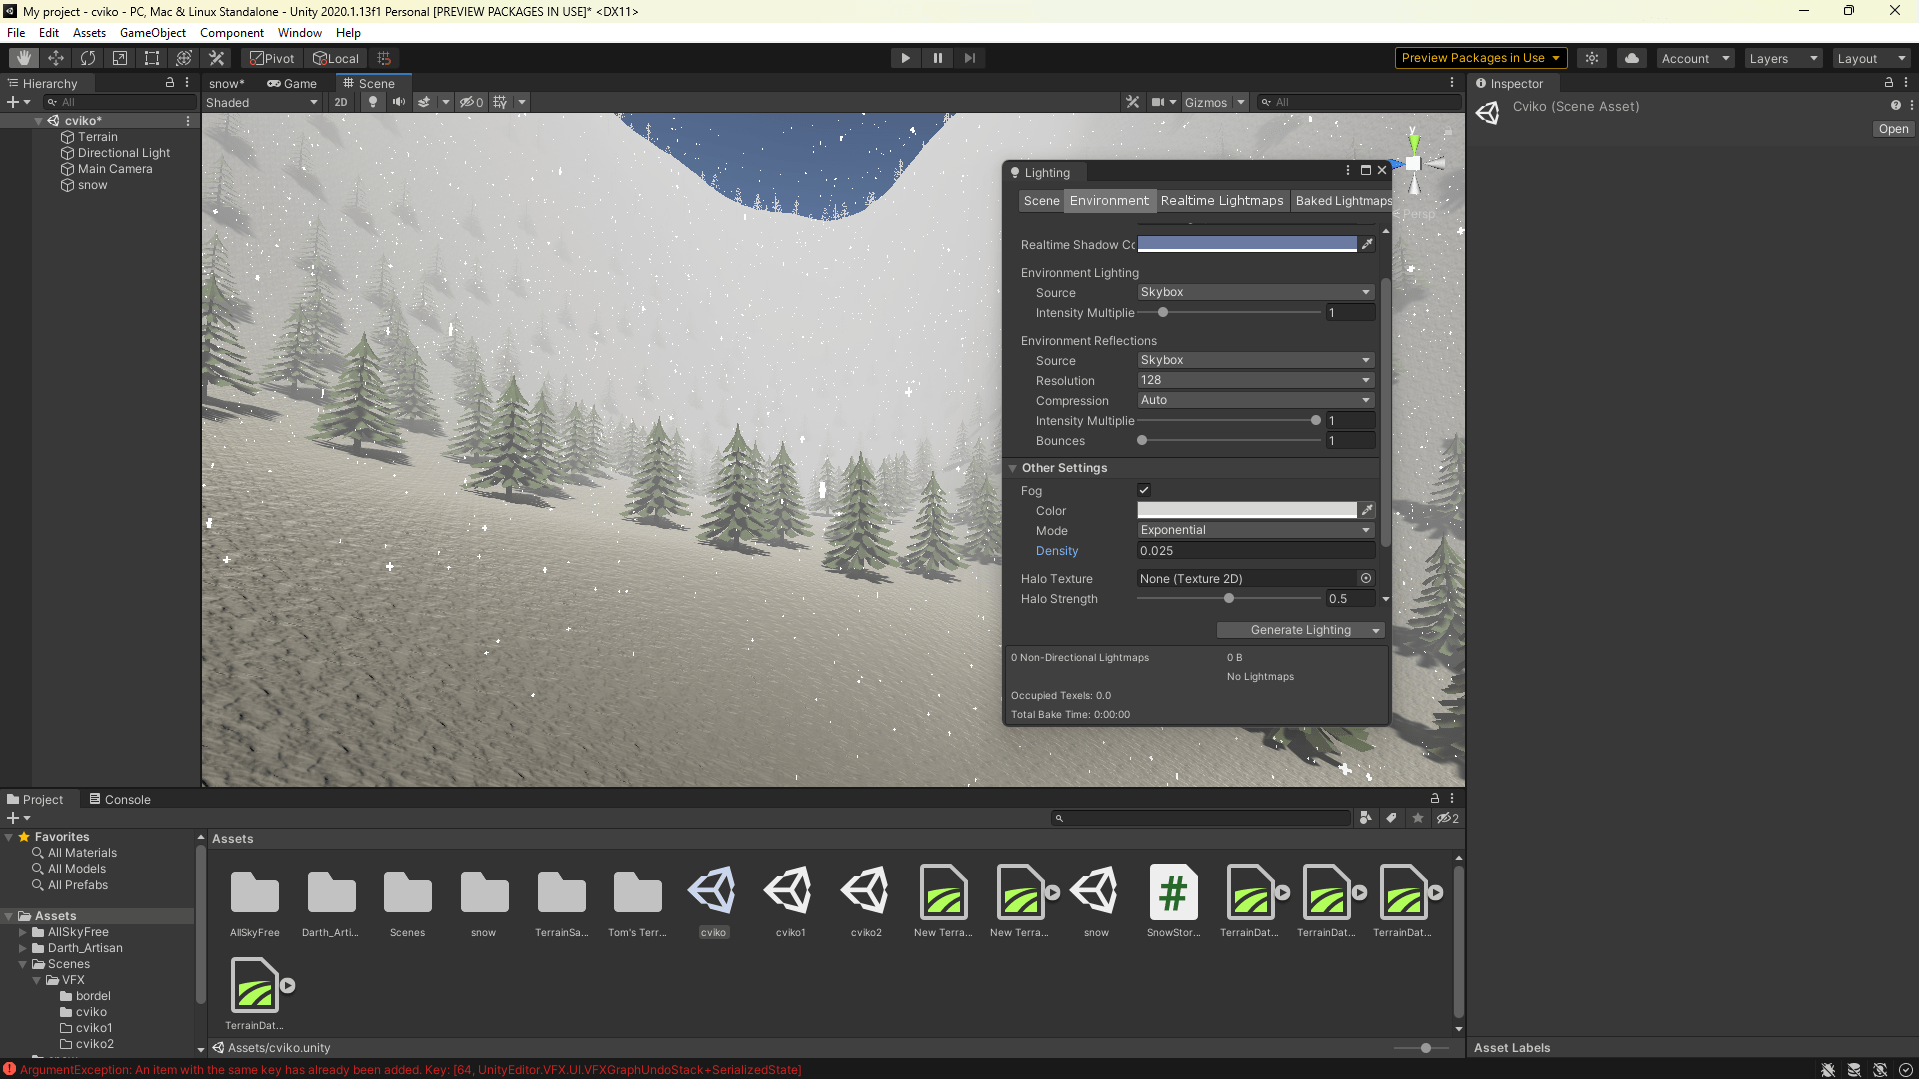Open the Layout dropdown

(1871, 58)
